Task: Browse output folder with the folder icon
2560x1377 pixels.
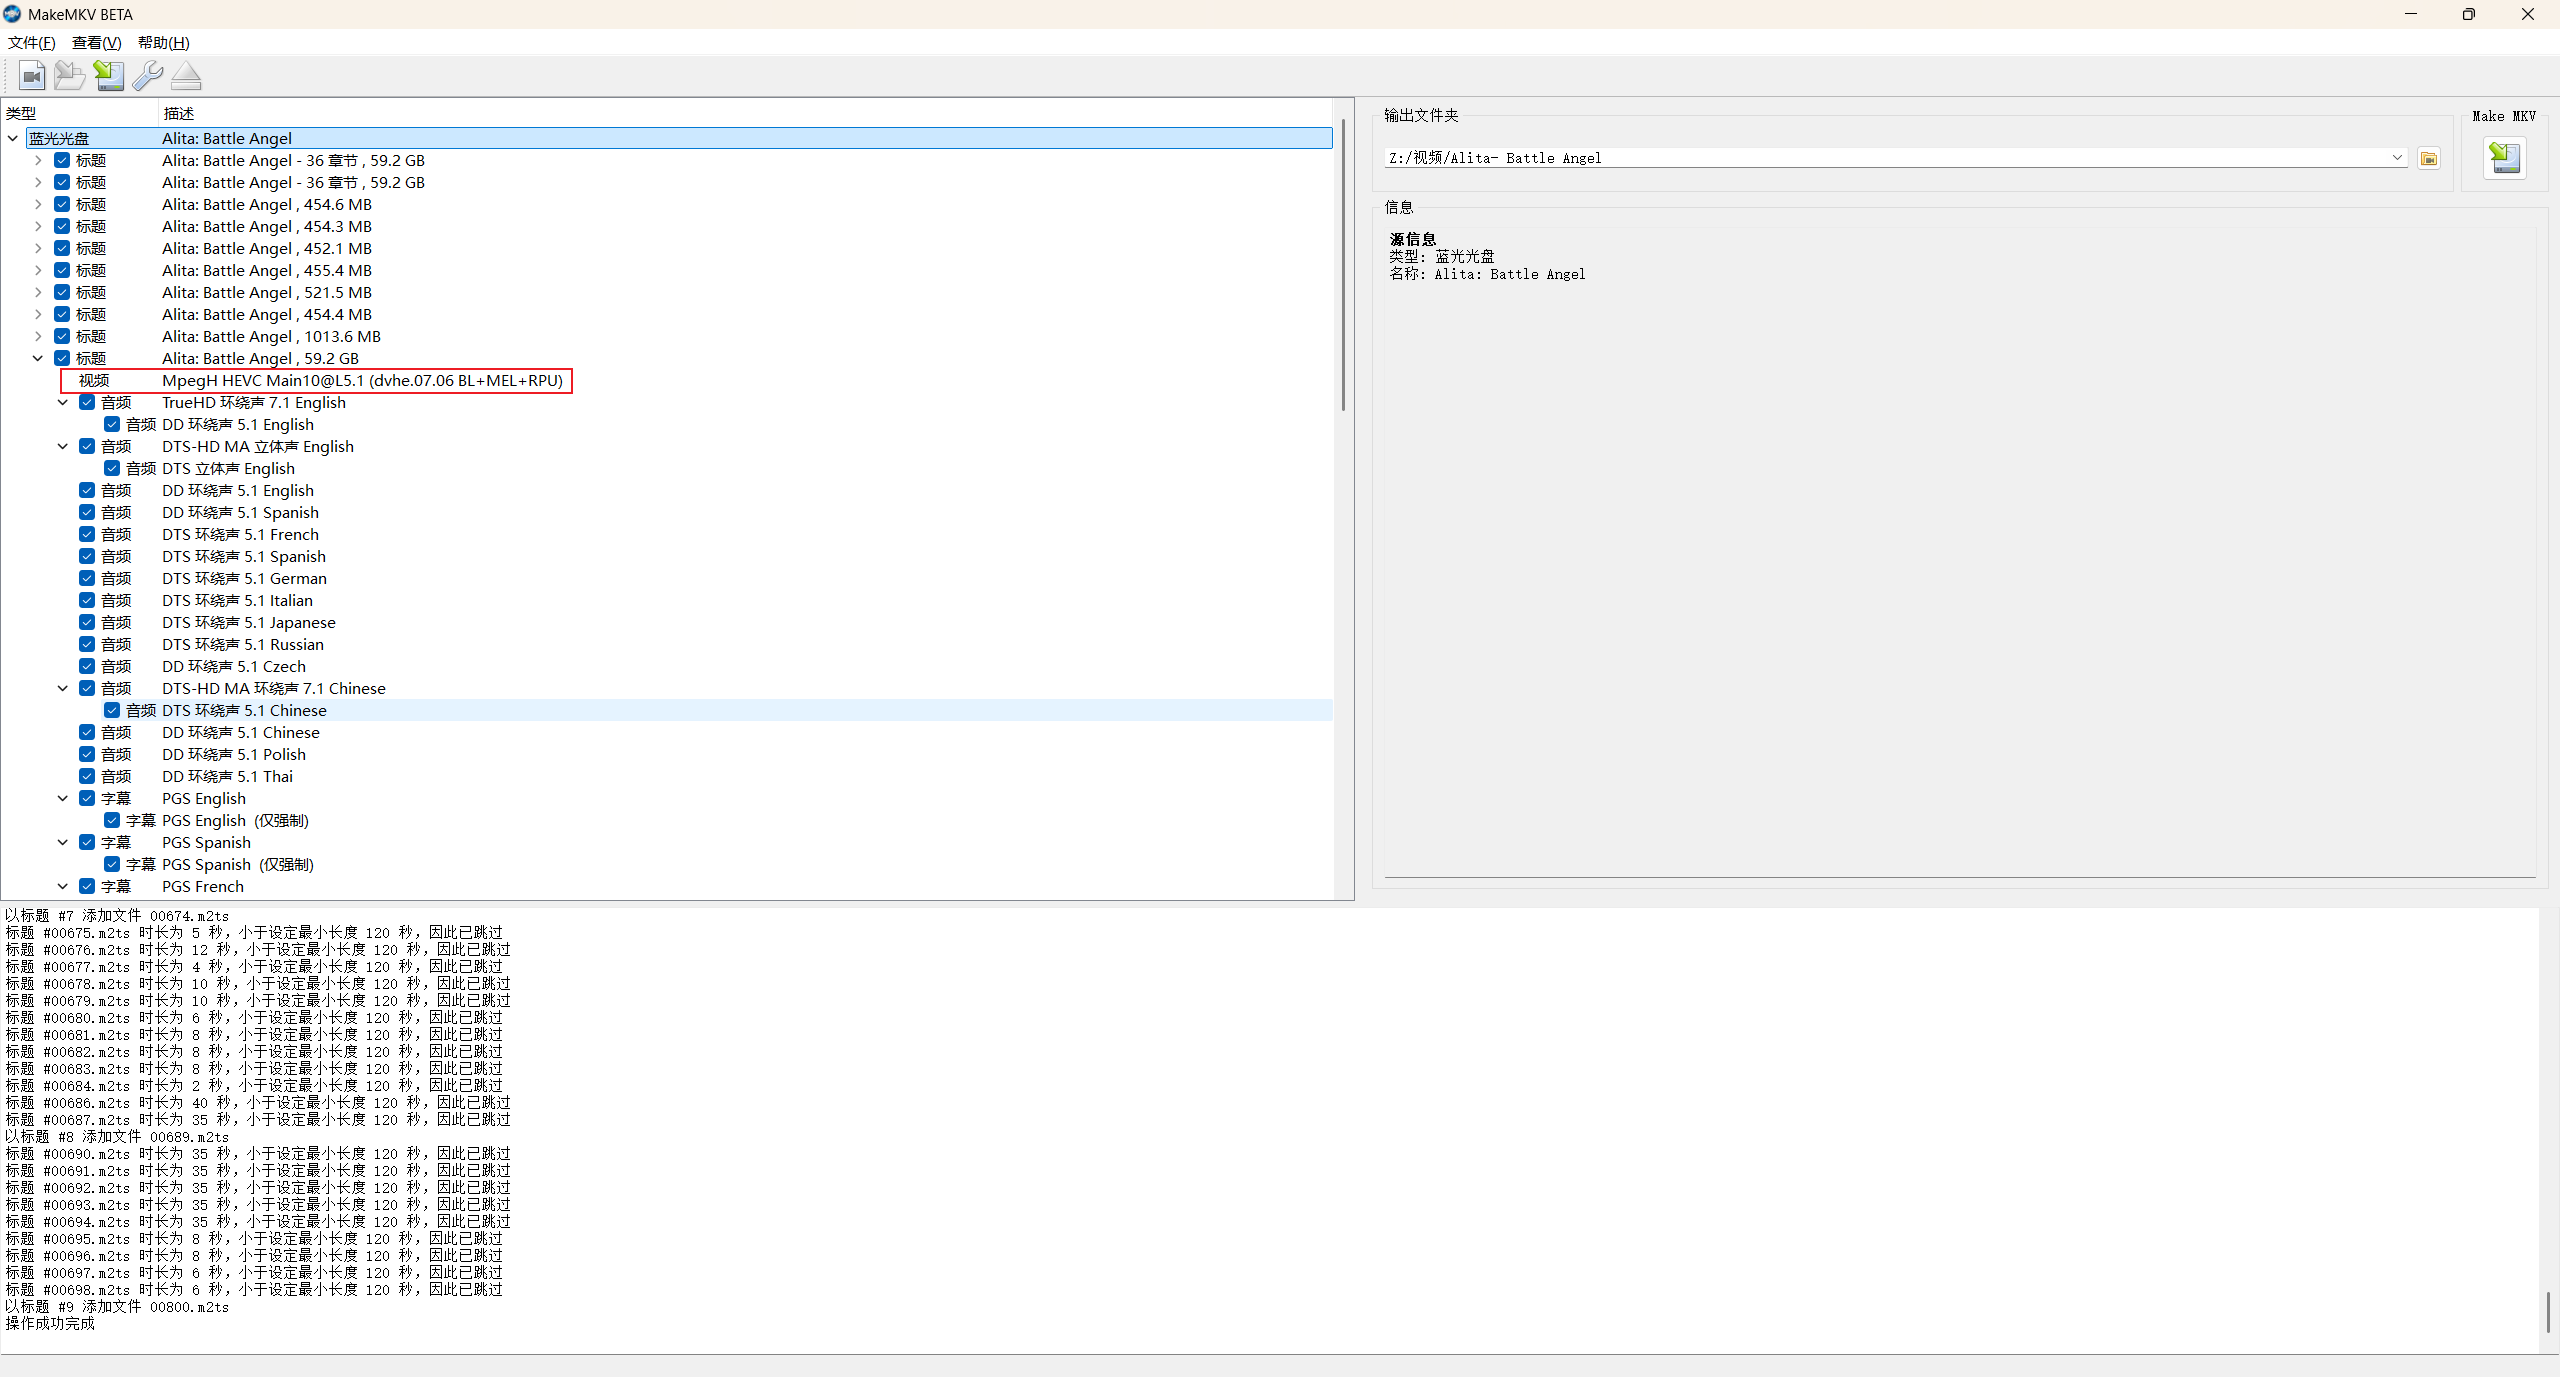Action: point(2429,158)
